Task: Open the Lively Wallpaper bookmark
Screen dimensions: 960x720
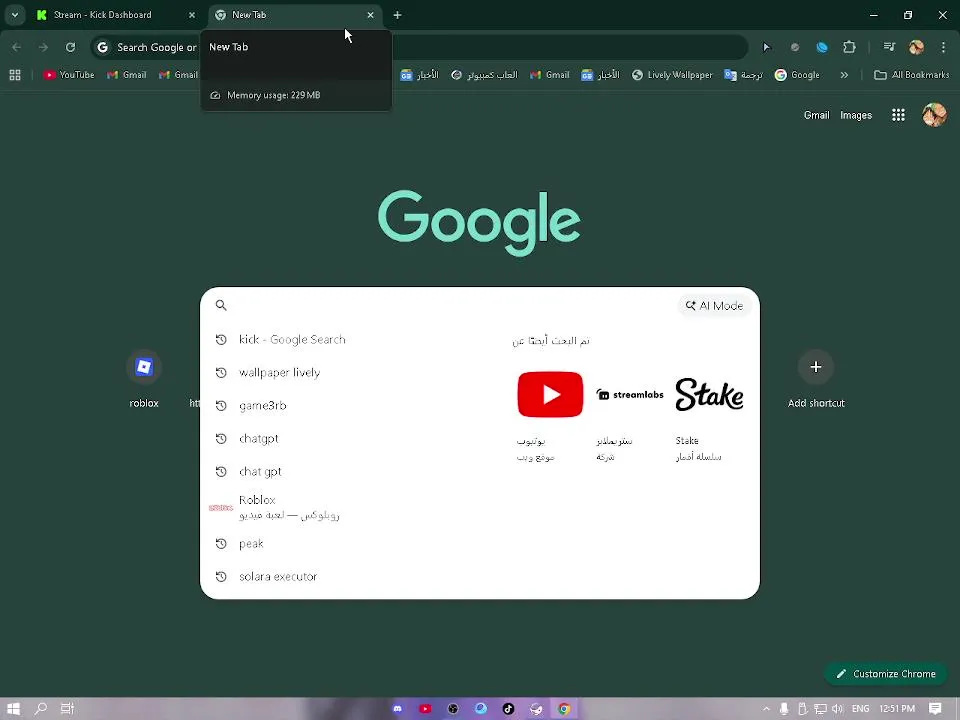Action: [x=672, y=75]
